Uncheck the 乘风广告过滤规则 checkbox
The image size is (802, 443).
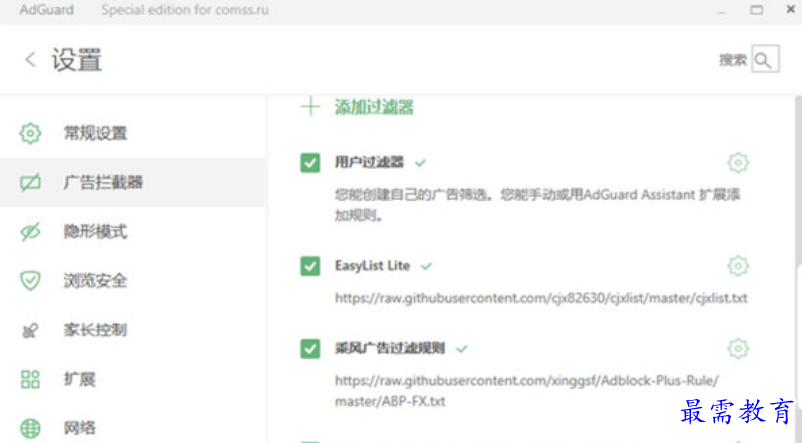click(310, 349)
